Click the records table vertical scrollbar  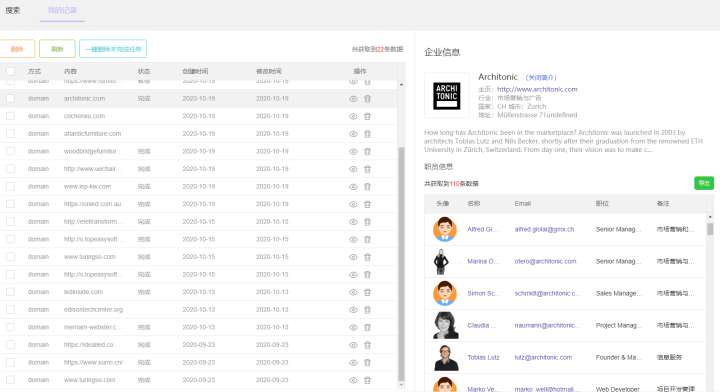[x=401, y=264]
